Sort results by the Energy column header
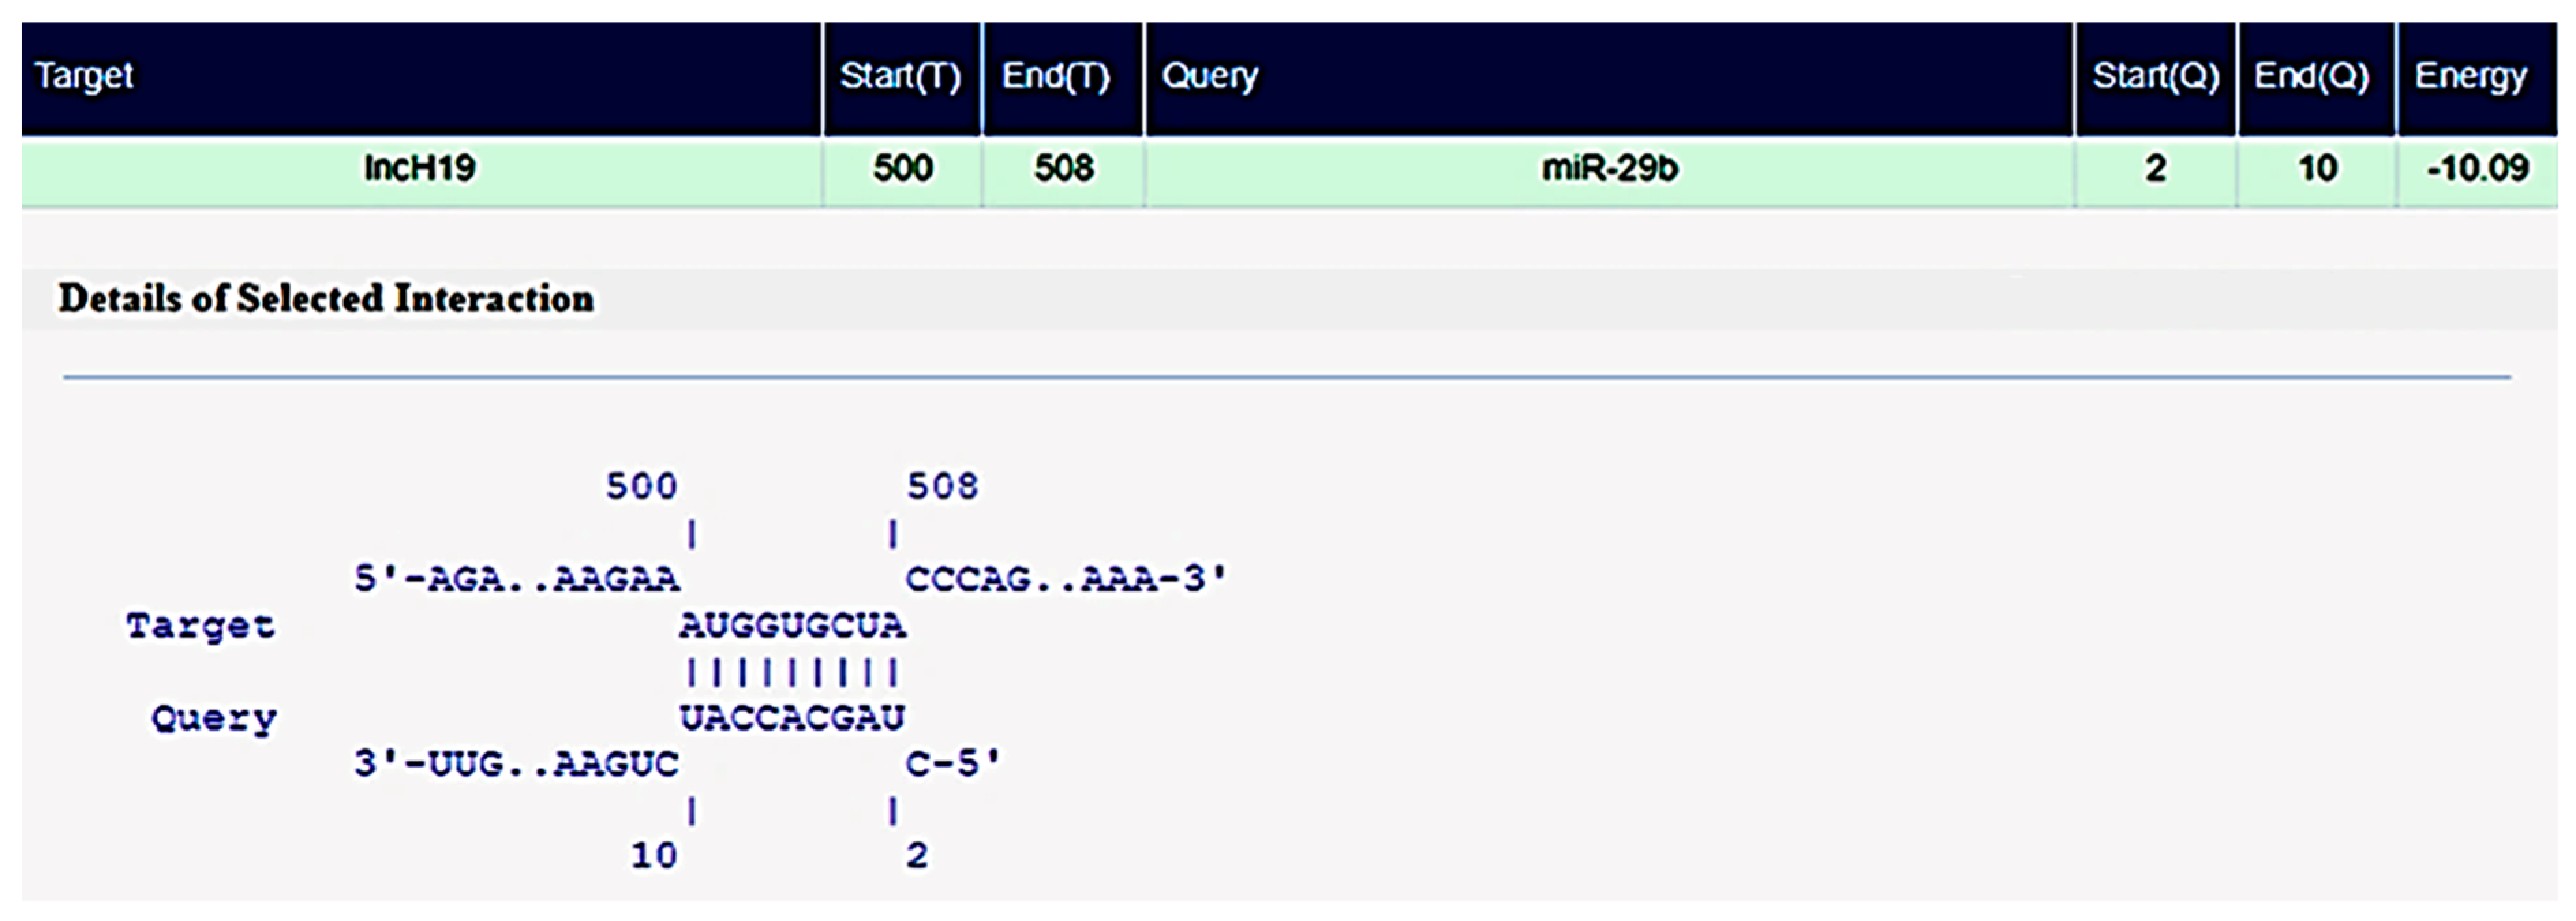 (2470, 76)
